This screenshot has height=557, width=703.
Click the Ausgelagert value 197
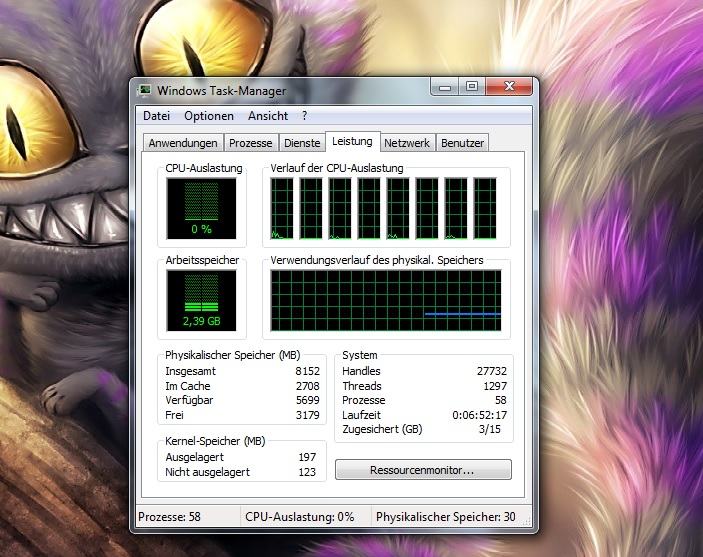307,457
